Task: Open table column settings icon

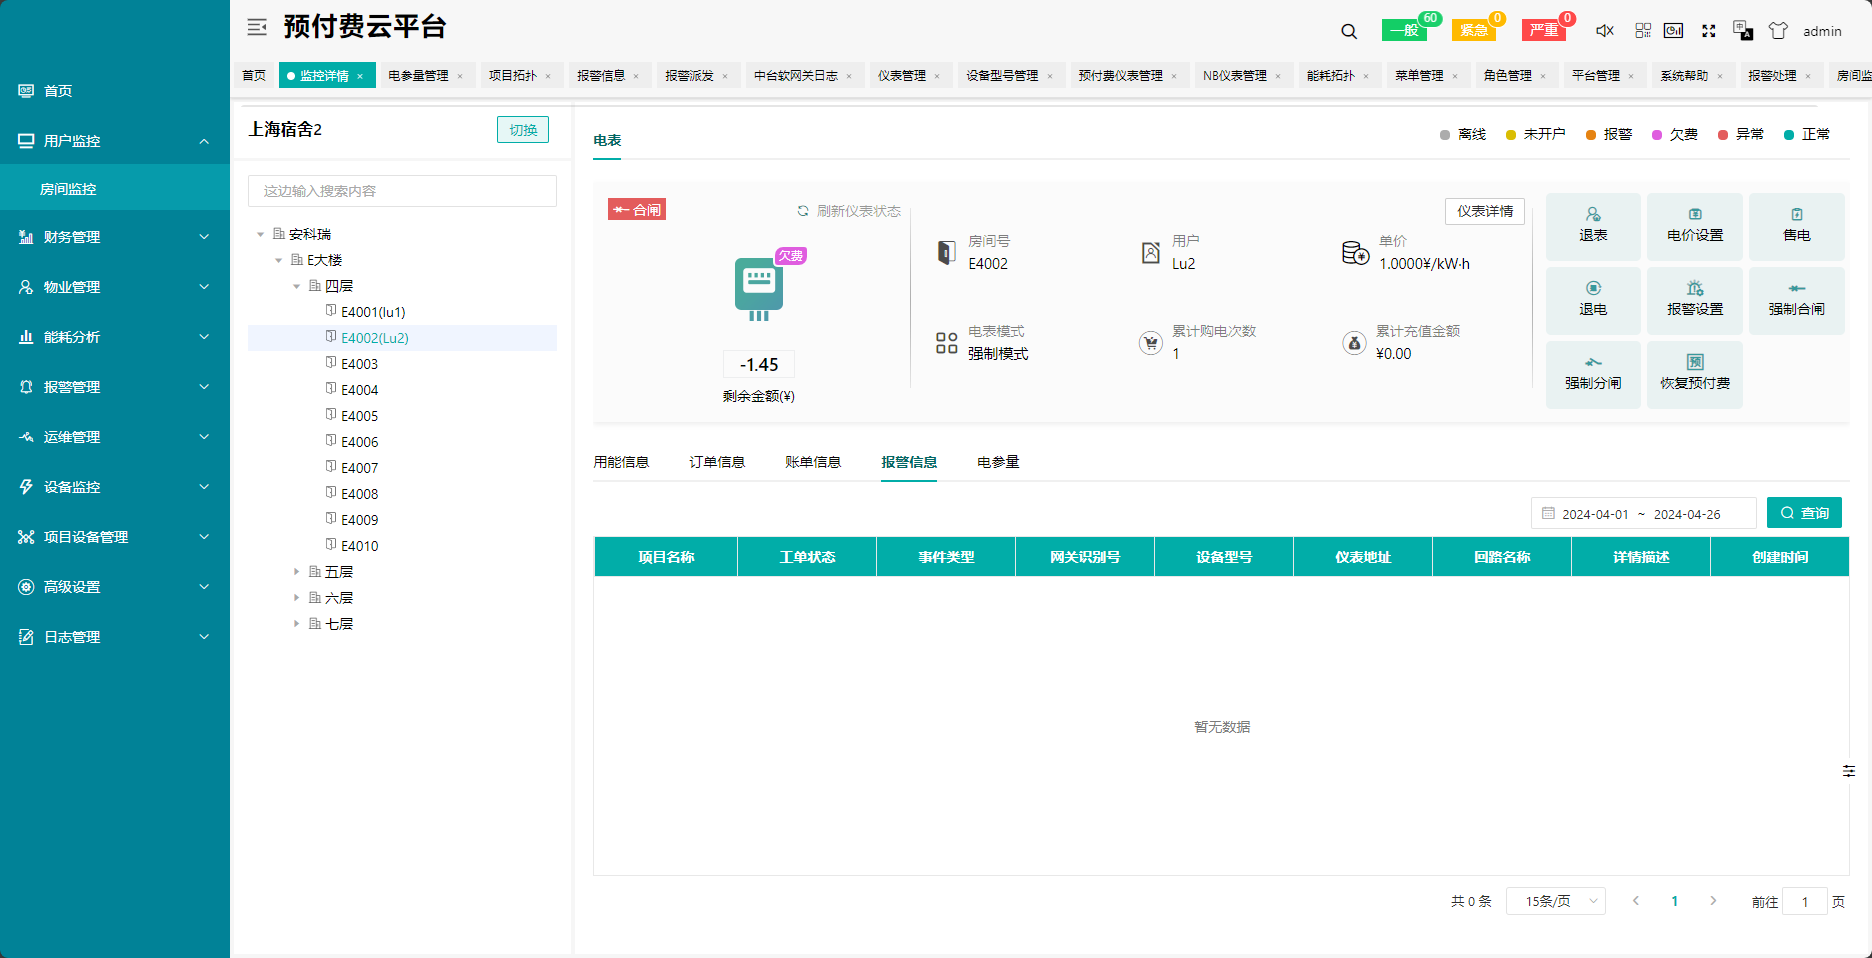Action: (1848, 771)
